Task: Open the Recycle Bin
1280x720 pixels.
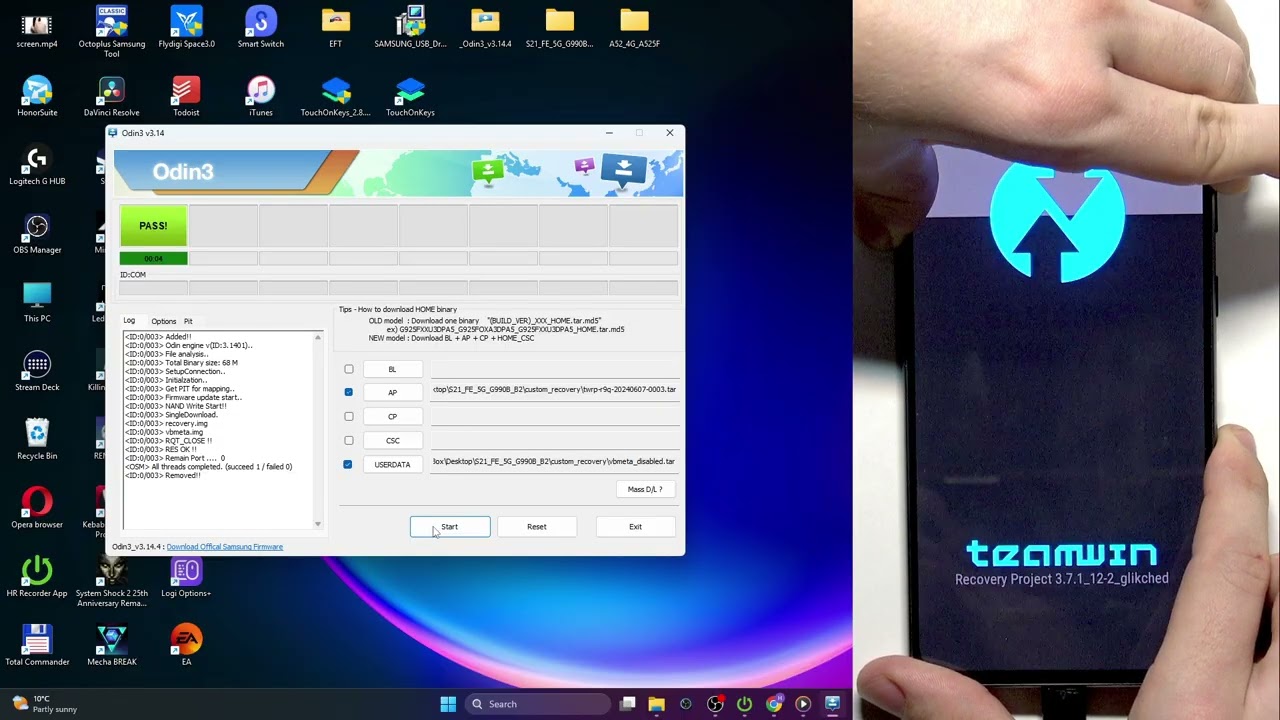Action: [37, 440]
